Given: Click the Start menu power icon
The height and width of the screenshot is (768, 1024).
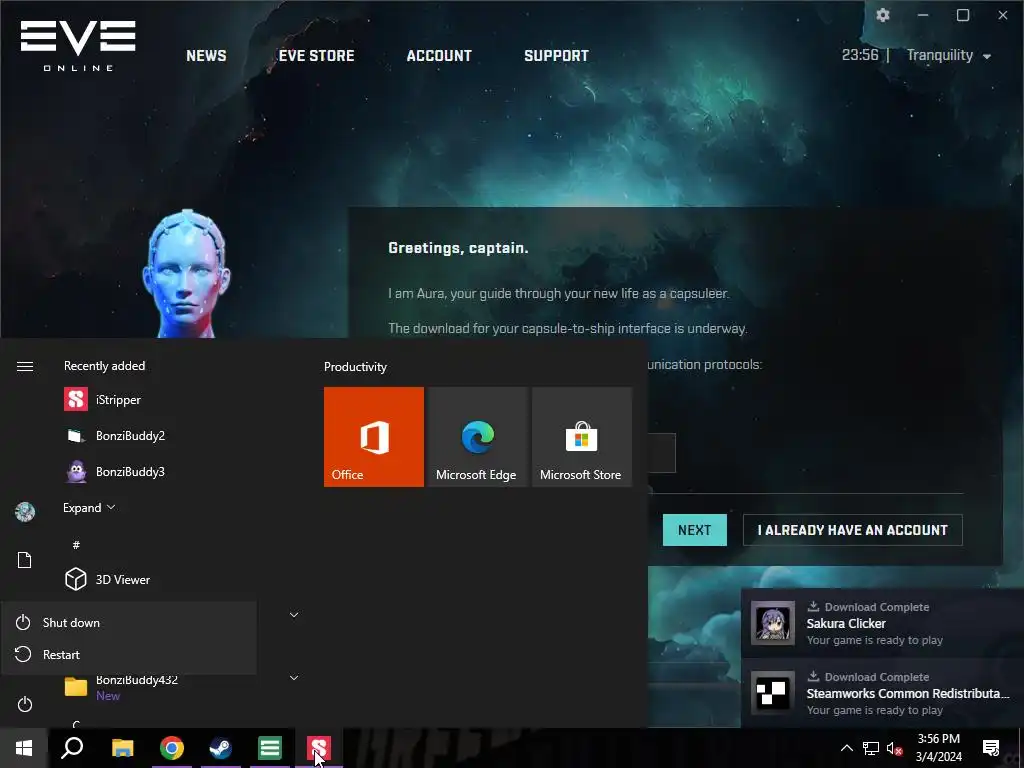Looking at the screenshot, I should 25,704.
